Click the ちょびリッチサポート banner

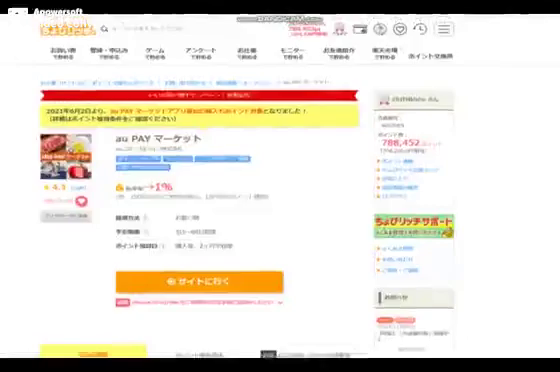point(414,226)
